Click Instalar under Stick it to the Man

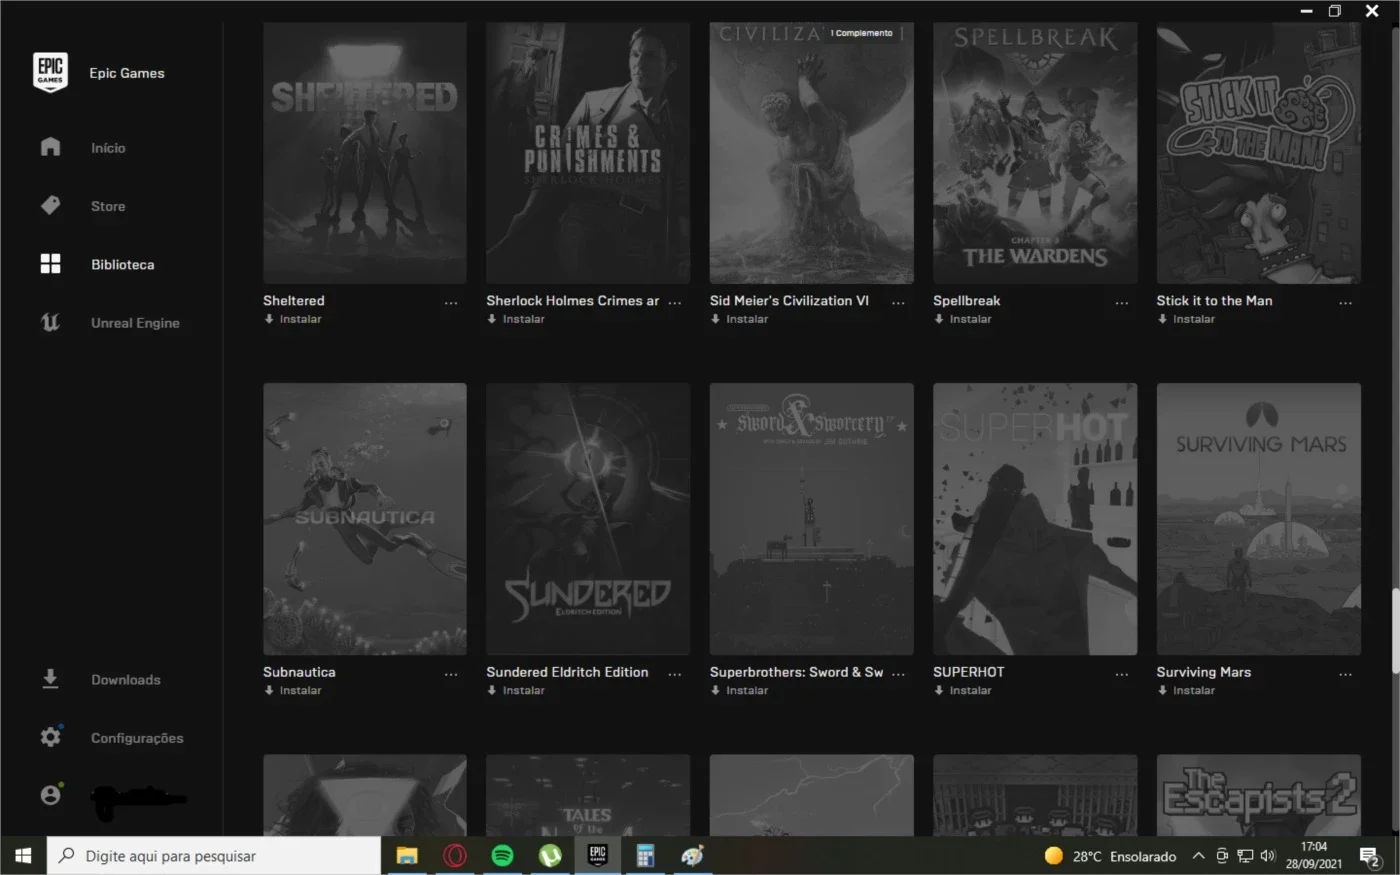[x=1186, y=319]
